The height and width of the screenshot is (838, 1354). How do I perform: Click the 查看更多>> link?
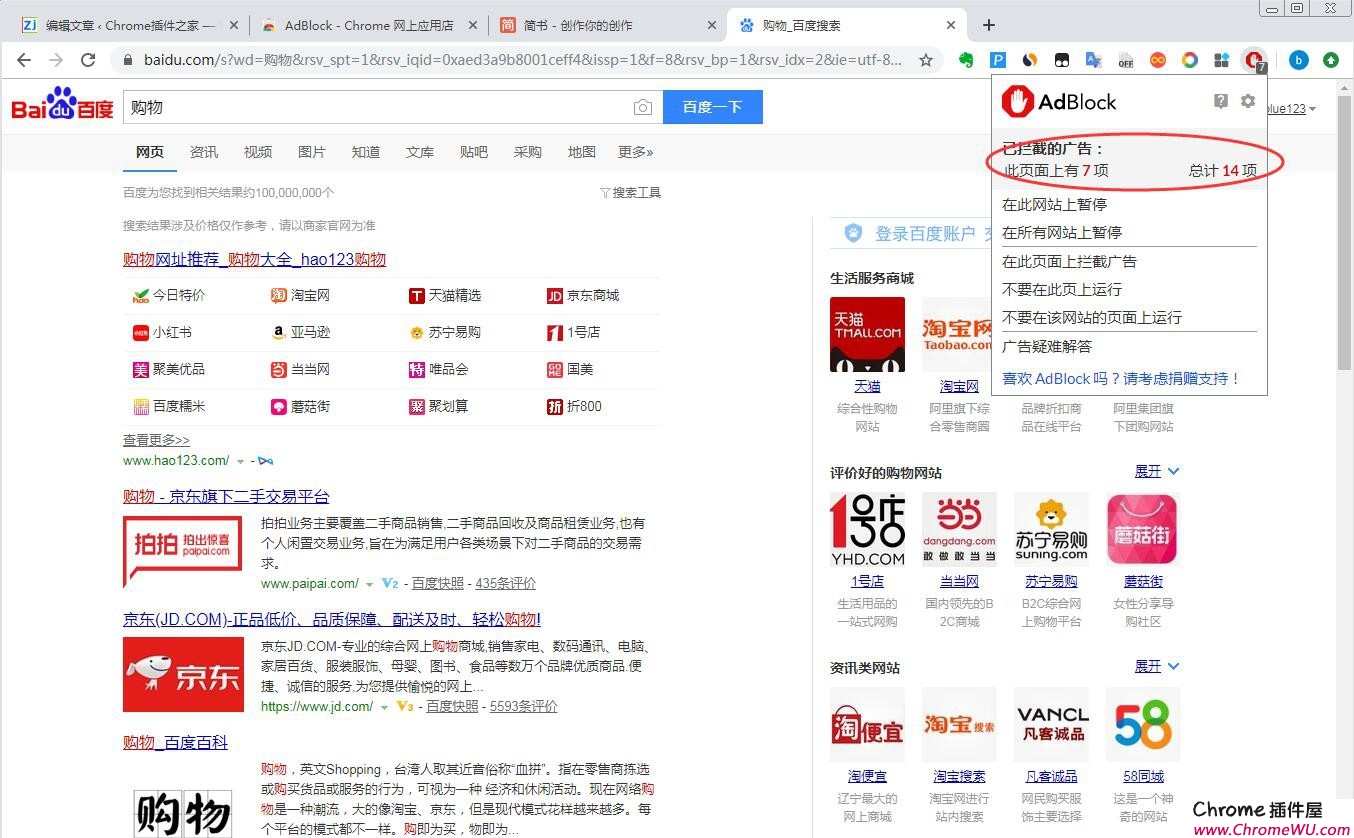pyautogui.click(x=156, y=440)
